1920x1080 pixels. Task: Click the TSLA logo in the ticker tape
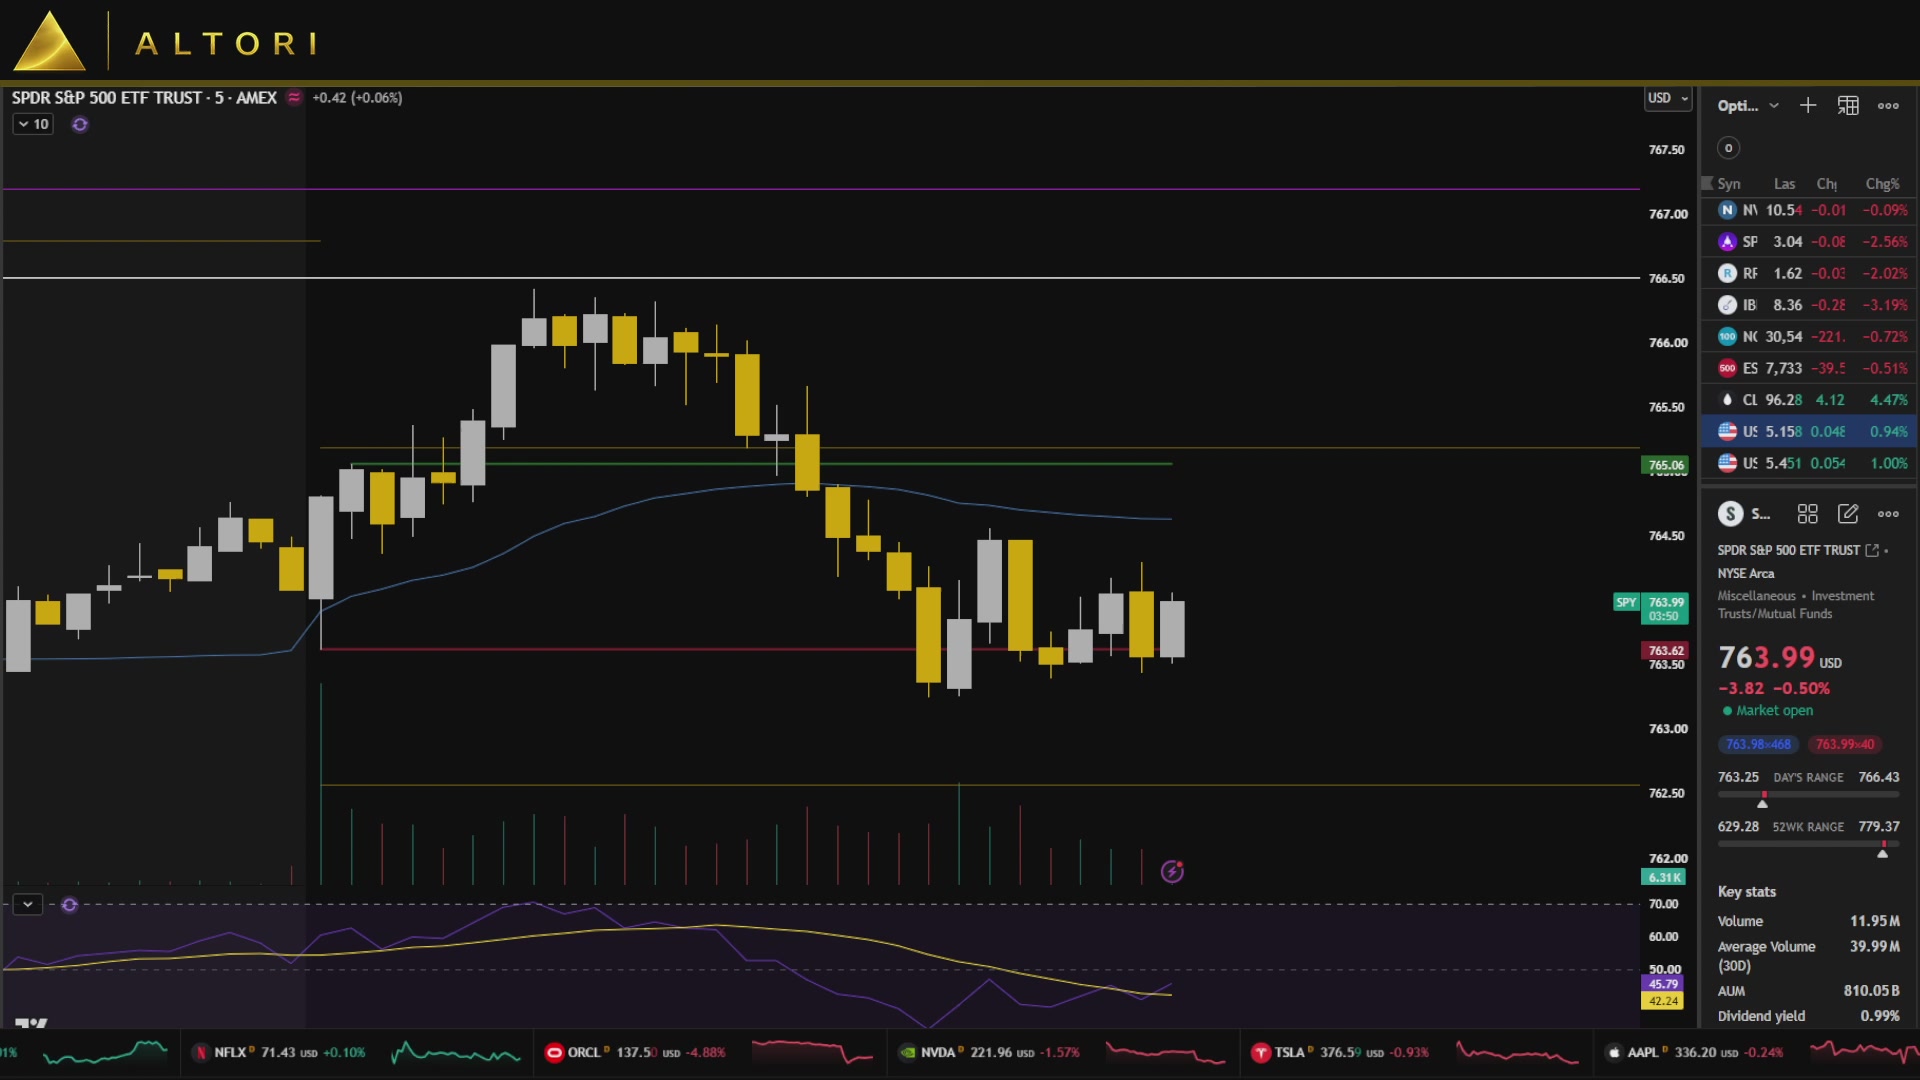tap(1260, 1052)
